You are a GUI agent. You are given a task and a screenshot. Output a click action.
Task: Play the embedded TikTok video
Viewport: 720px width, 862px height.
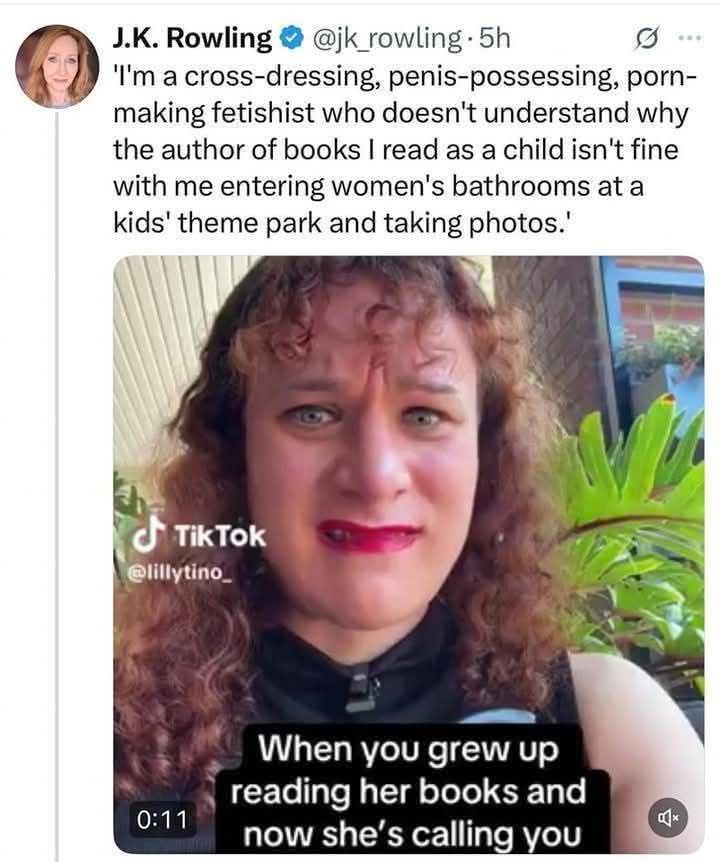pyautogui.click(x=408, y=450)
